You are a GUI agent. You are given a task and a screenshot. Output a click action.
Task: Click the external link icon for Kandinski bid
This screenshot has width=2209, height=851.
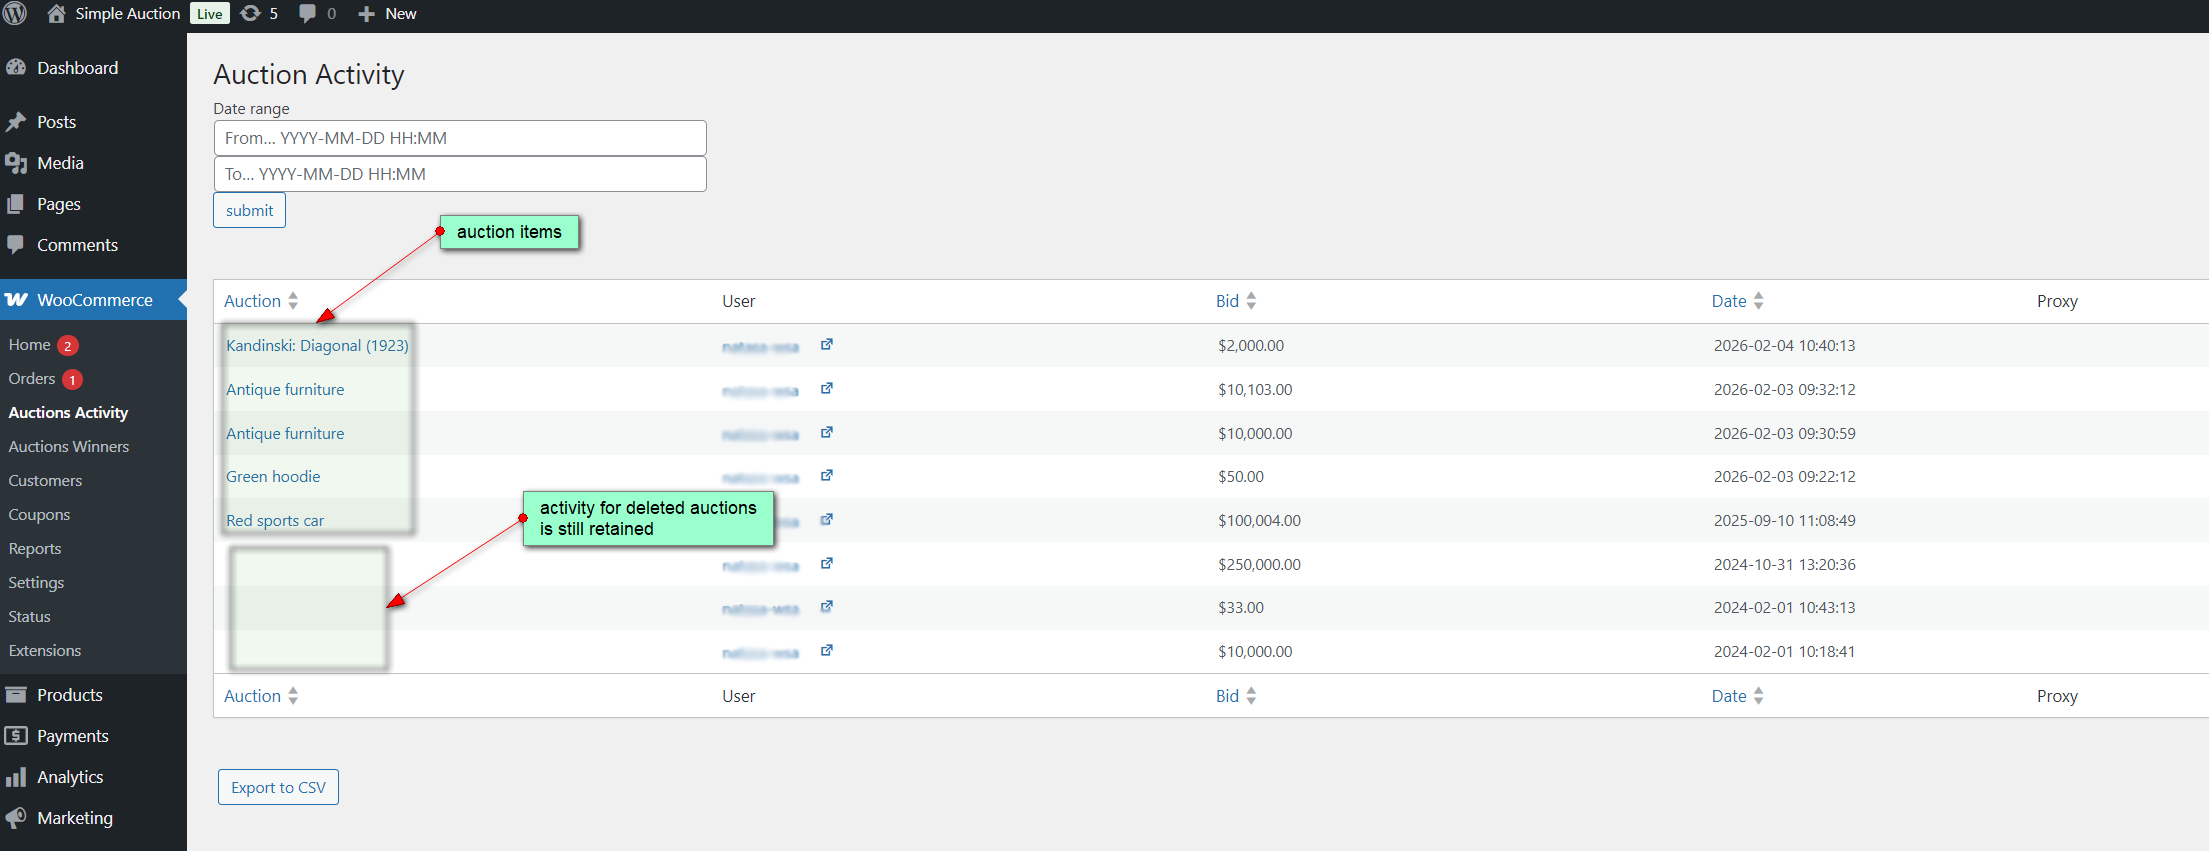pyautogui.click(x=827, y=345)
